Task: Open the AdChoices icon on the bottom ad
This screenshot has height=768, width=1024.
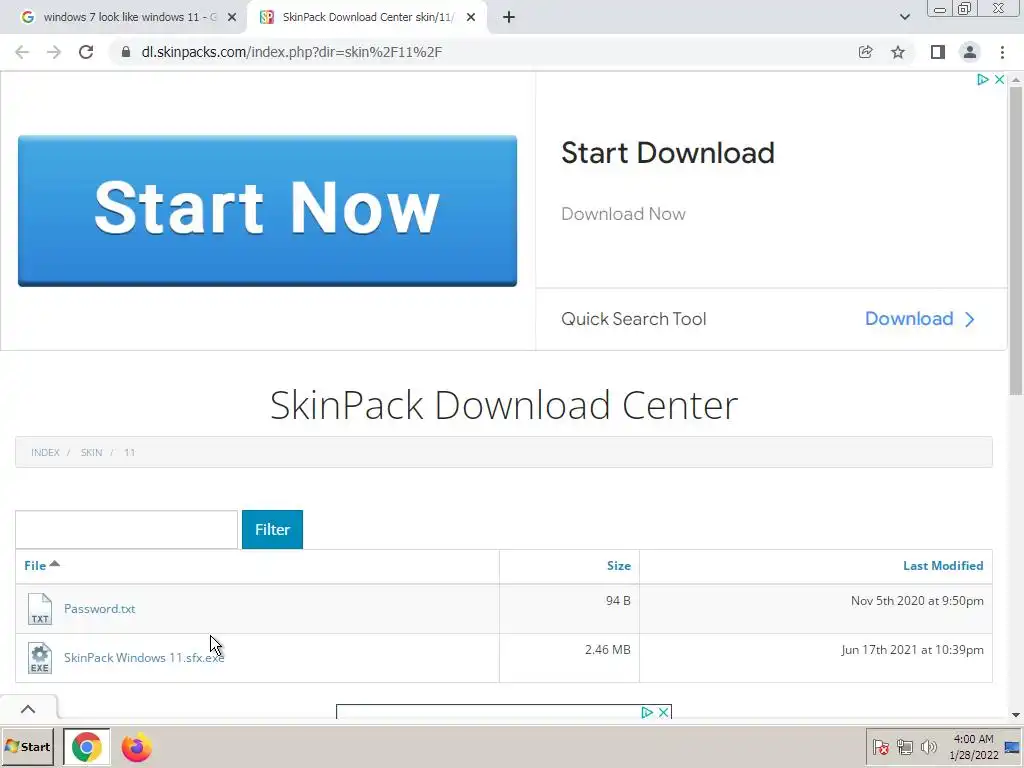Action: click(x=647, y=712)
